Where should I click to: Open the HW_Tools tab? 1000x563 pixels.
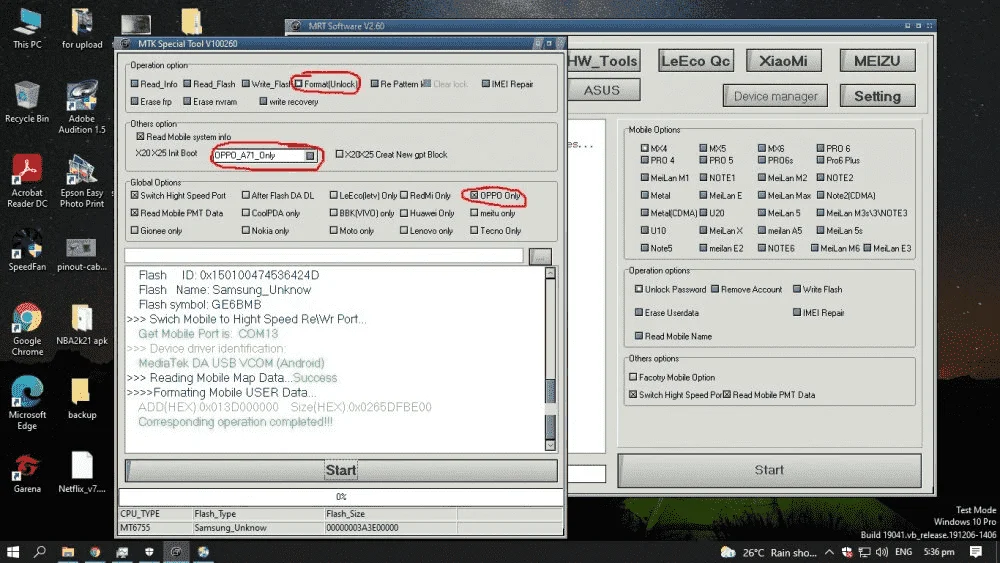[603, 61]
